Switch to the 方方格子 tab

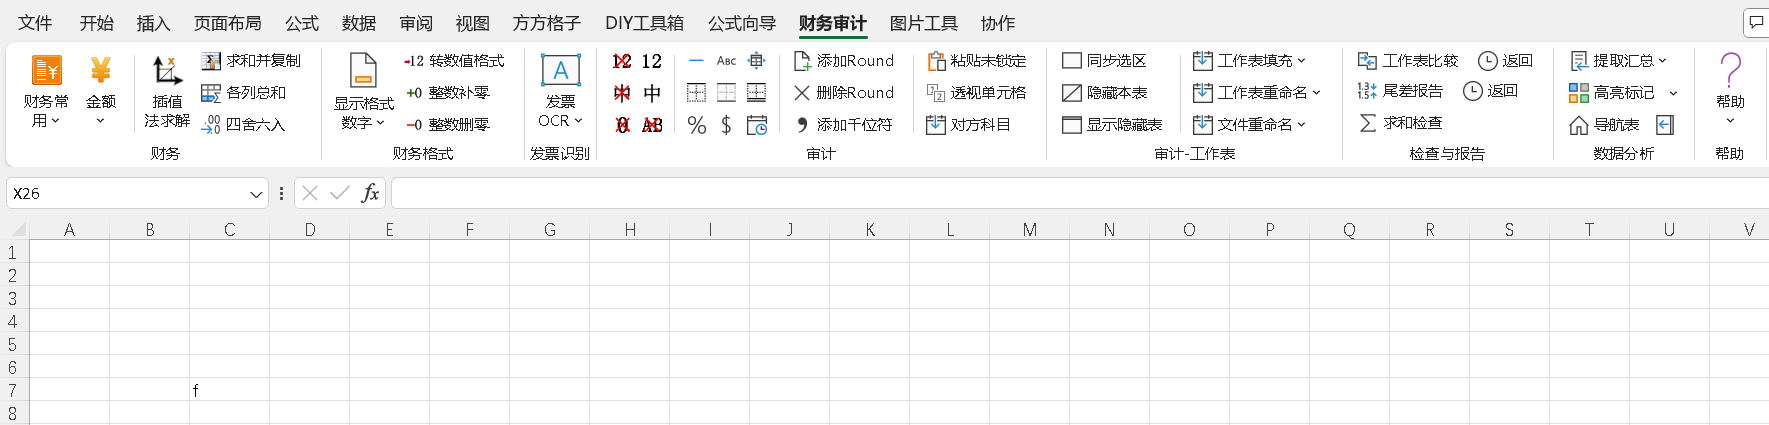click(546, 23)
